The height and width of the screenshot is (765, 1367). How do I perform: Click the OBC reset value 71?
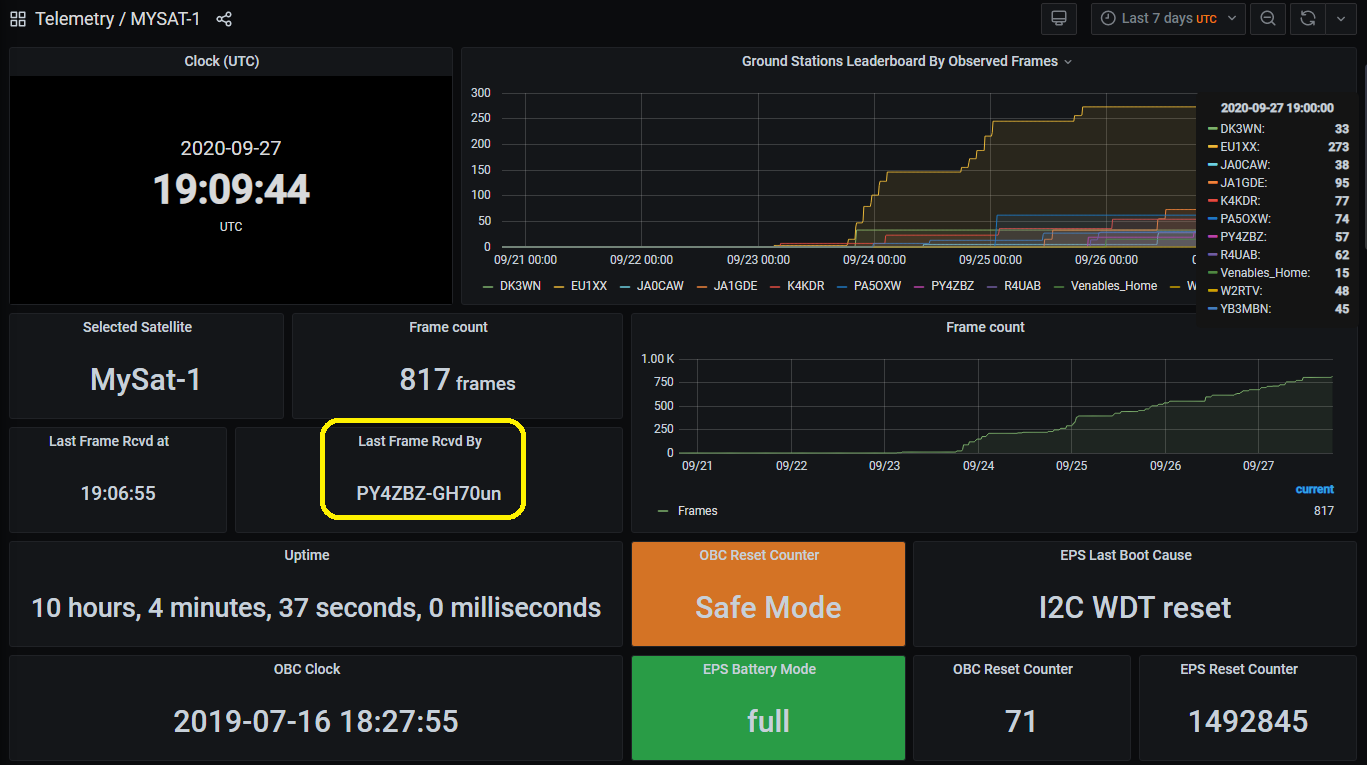[1022, 721]
